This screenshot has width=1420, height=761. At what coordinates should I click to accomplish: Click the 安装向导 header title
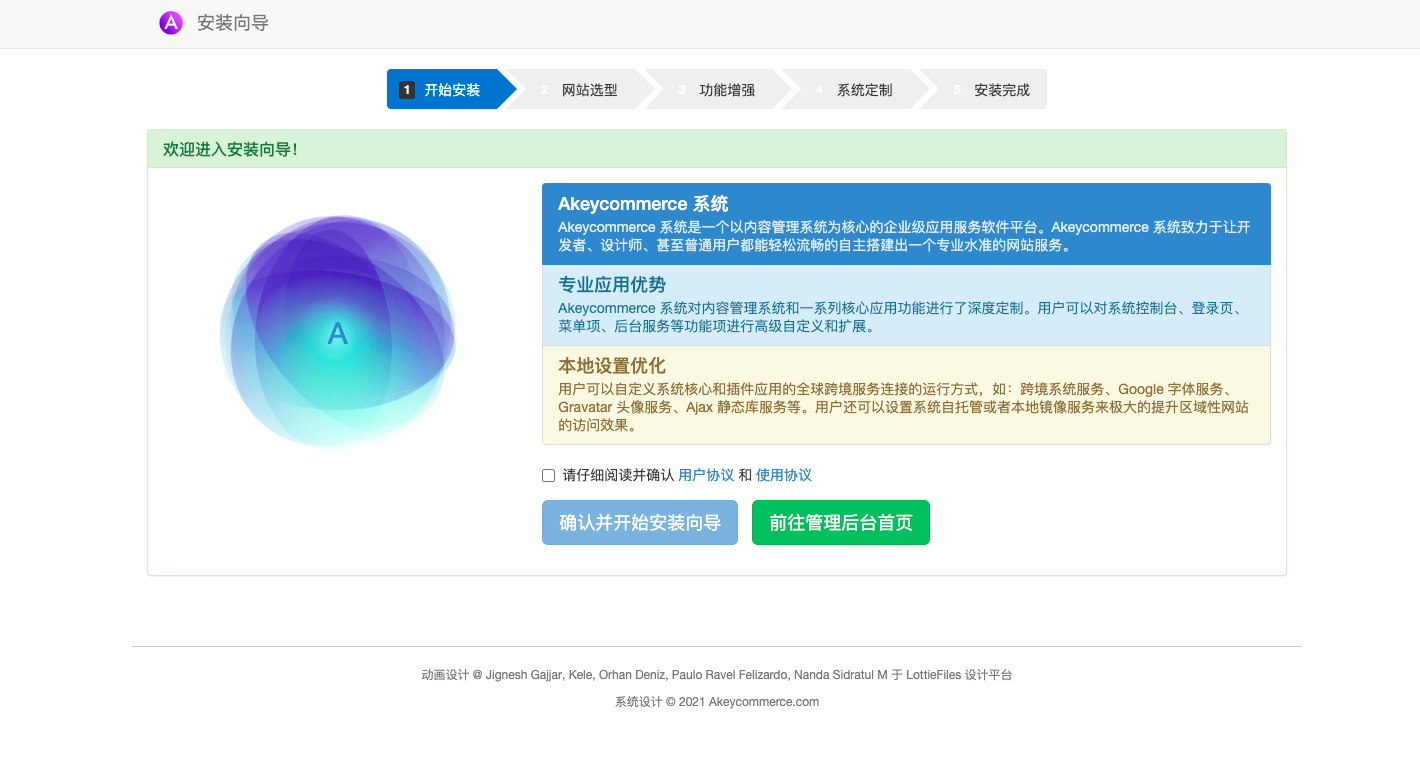pos(233,22)
